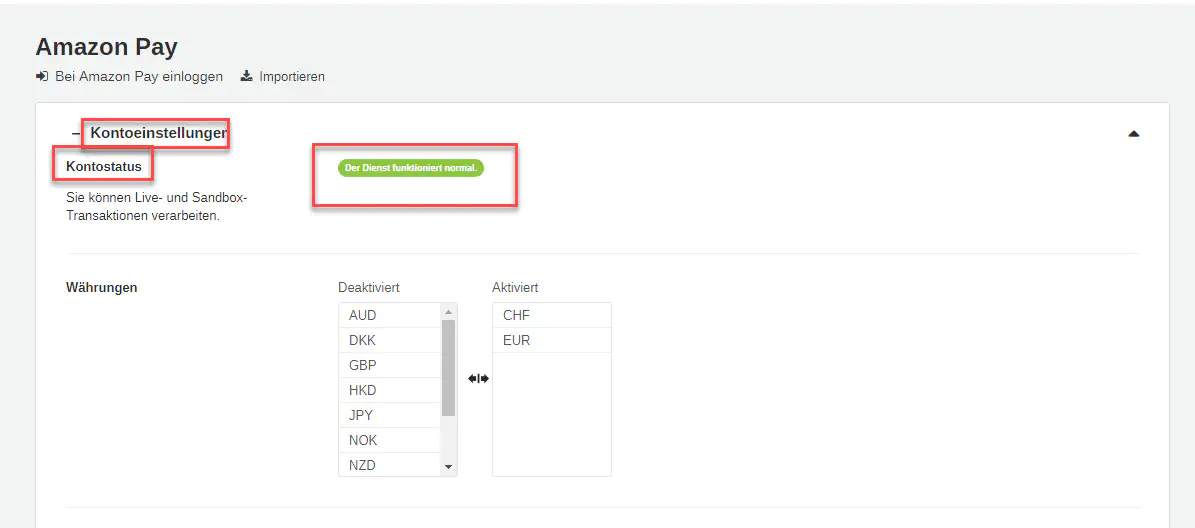Select NOK currency entry
Image resolution: width=1195 pixels, height=528 pixels.
click(x=389, y=440)
